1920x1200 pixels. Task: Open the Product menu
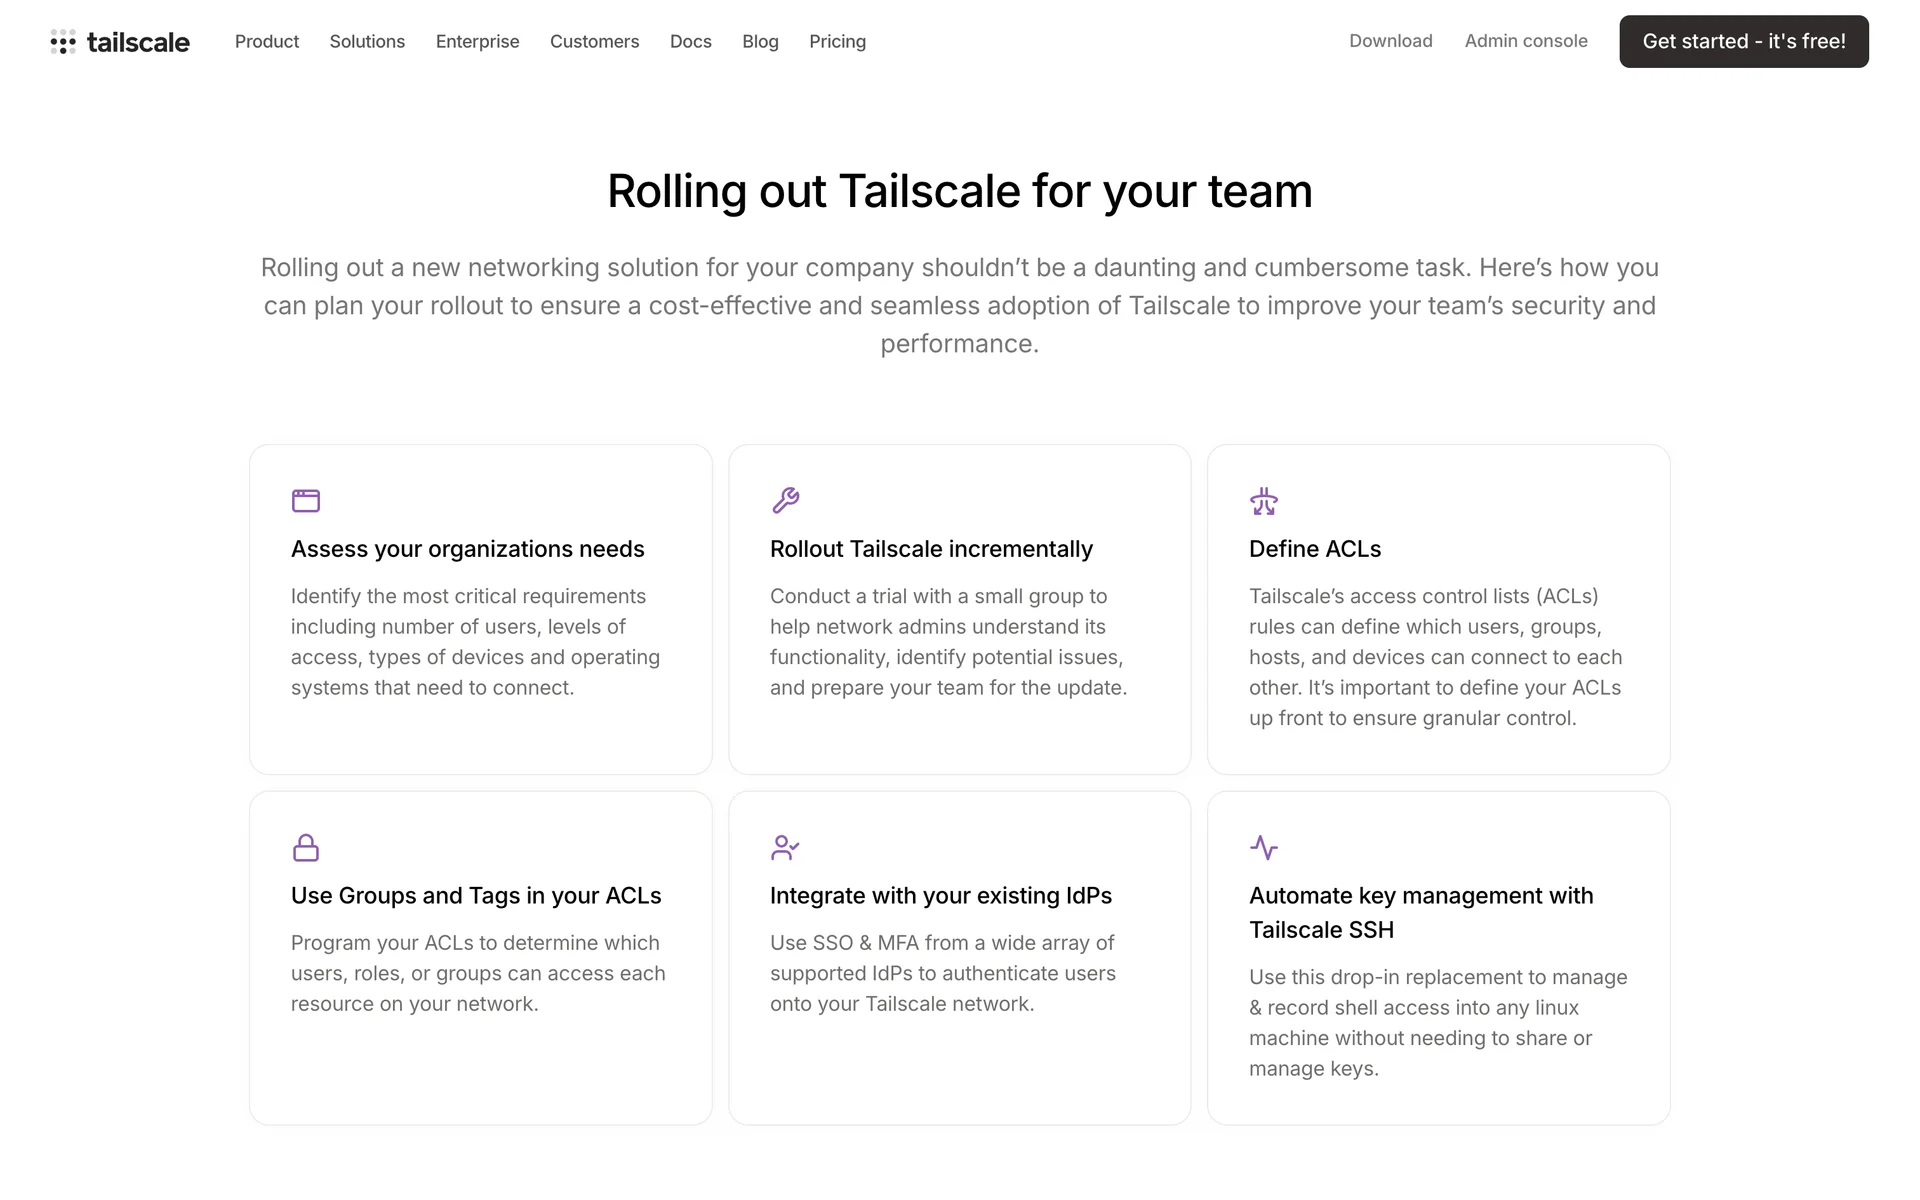tap(267, 42)
